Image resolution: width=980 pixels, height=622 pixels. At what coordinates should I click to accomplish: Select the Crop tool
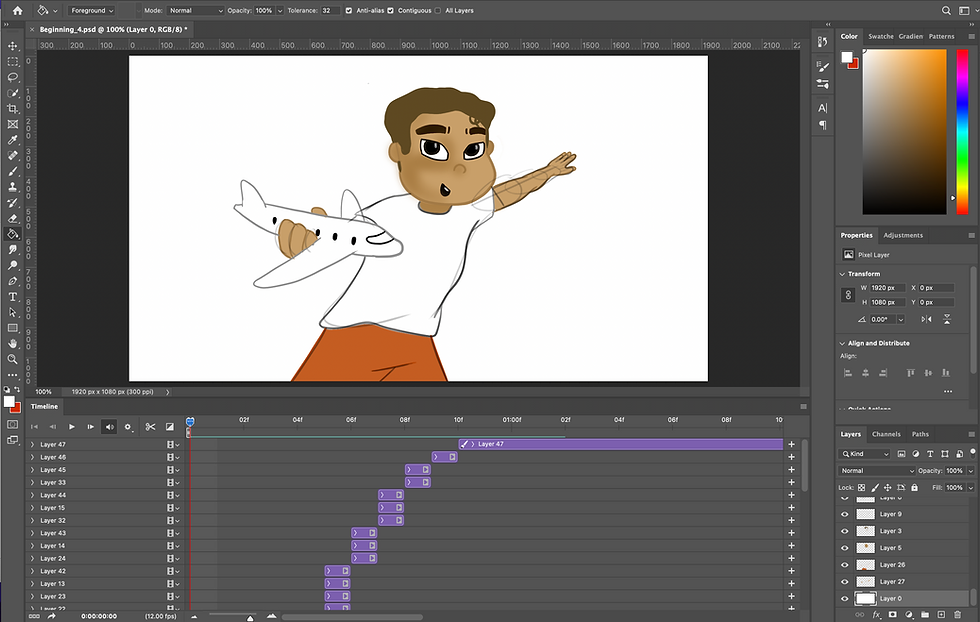point(12,109)
